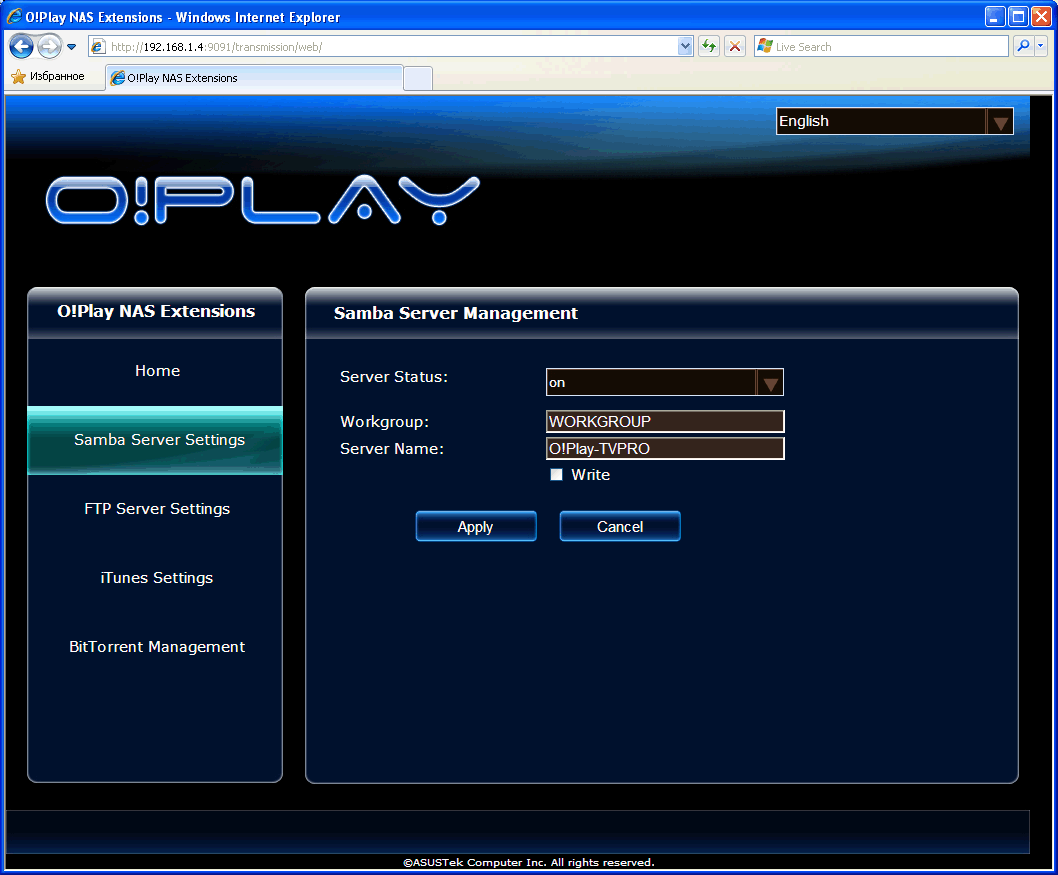Go back with the browser Back arrow
Image resolution: width=1058 pixels, height=875 pixels.
pyautogui.click(x=22, y=47)
